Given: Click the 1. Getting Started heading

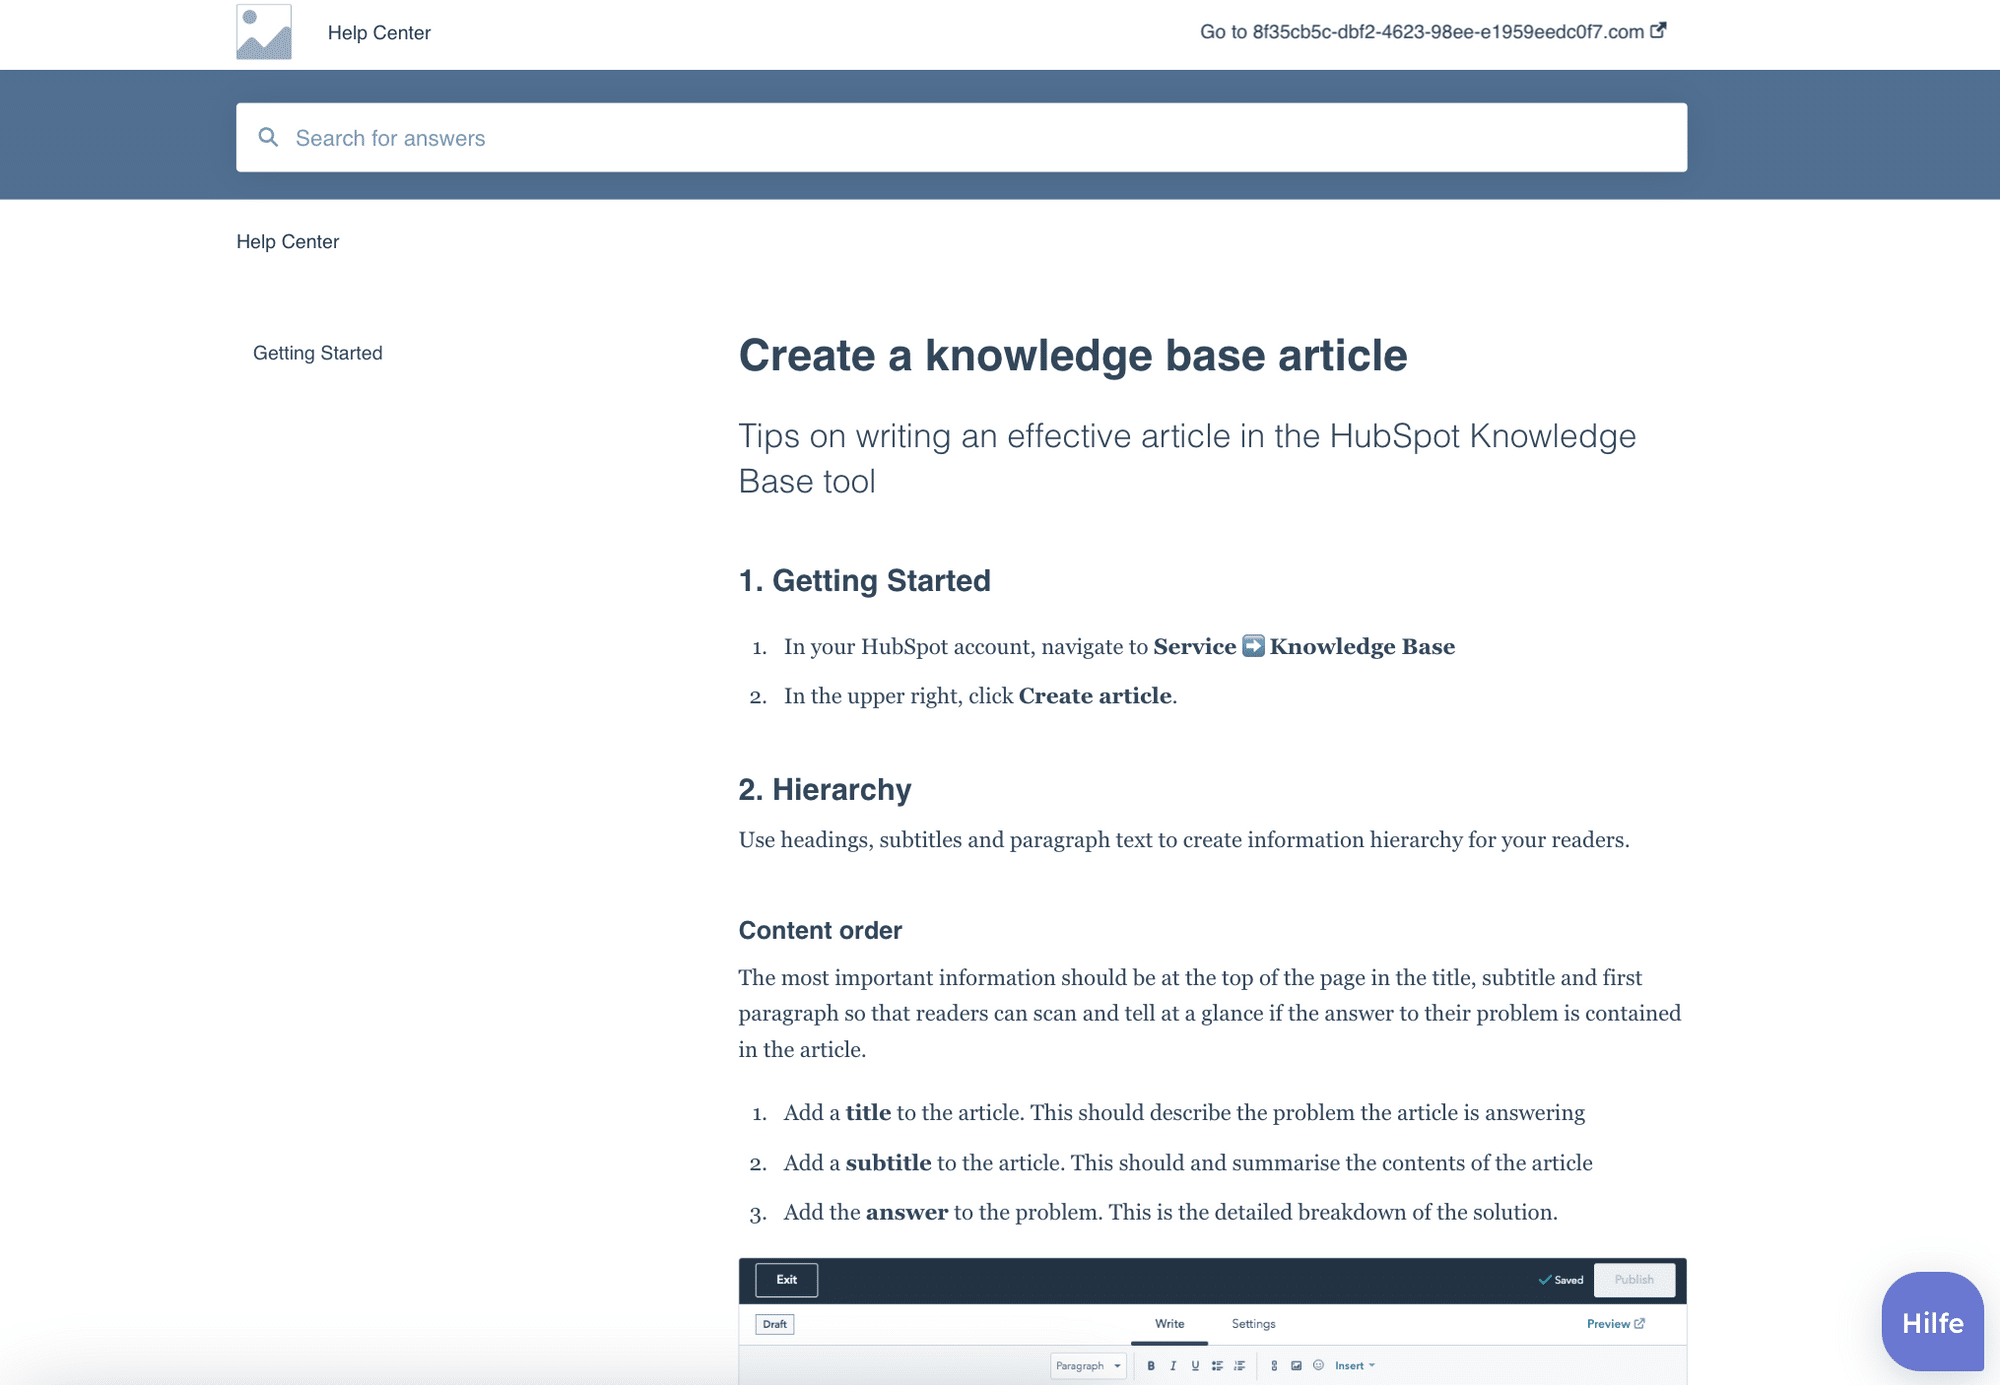Looking at the screenshot, I should pyautogui.click(x=865, y=581).
